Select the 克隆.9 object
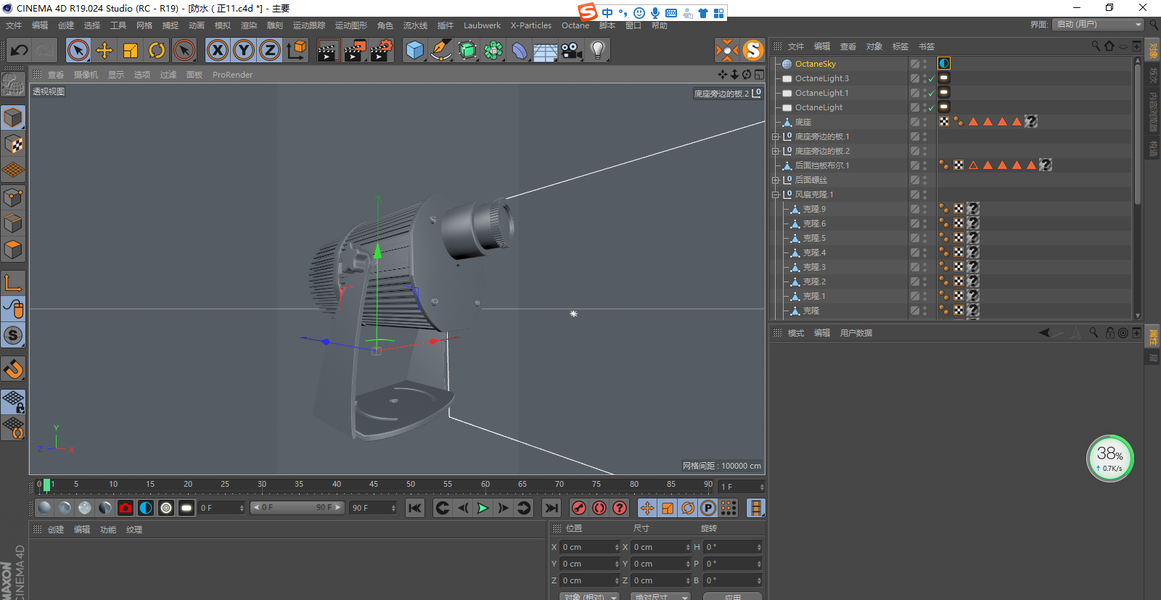Image resolution: width=1161 pixels, height=600 pixels. (x=814, y=209)
